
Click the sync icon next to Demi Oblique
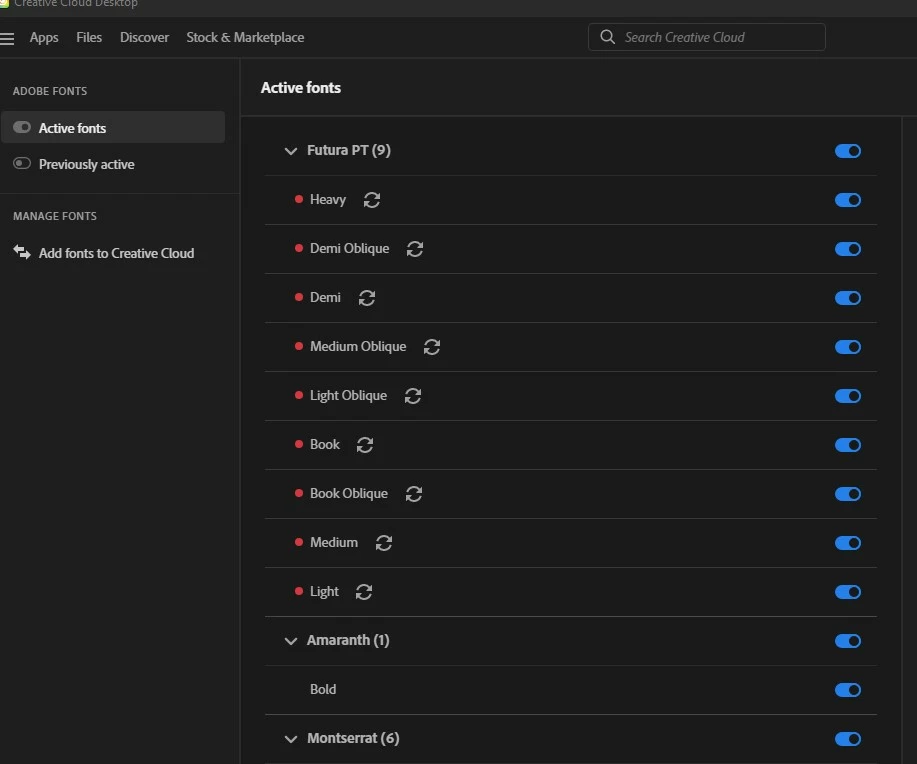coord(415,249)
